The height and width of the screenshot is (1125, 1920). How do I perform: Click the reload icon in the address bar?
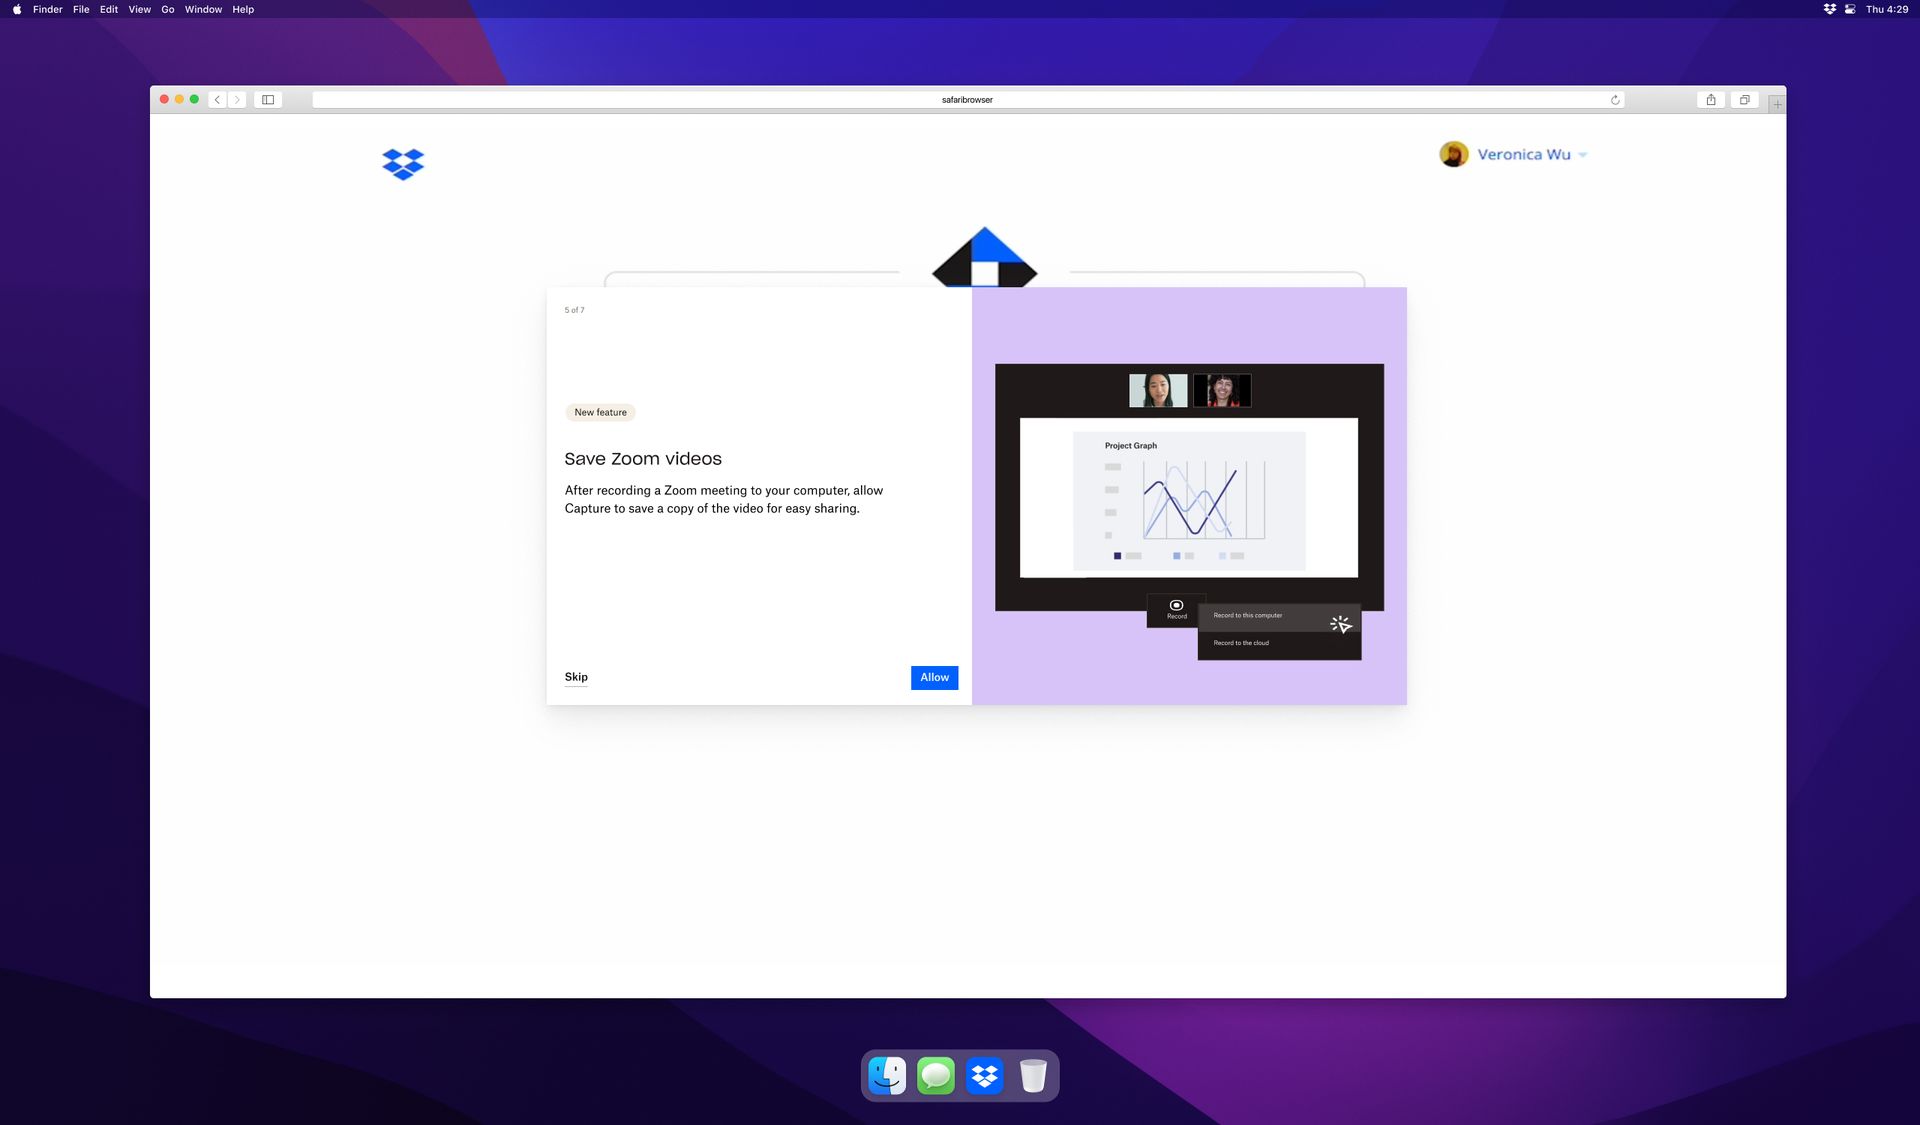(1614, 99)
